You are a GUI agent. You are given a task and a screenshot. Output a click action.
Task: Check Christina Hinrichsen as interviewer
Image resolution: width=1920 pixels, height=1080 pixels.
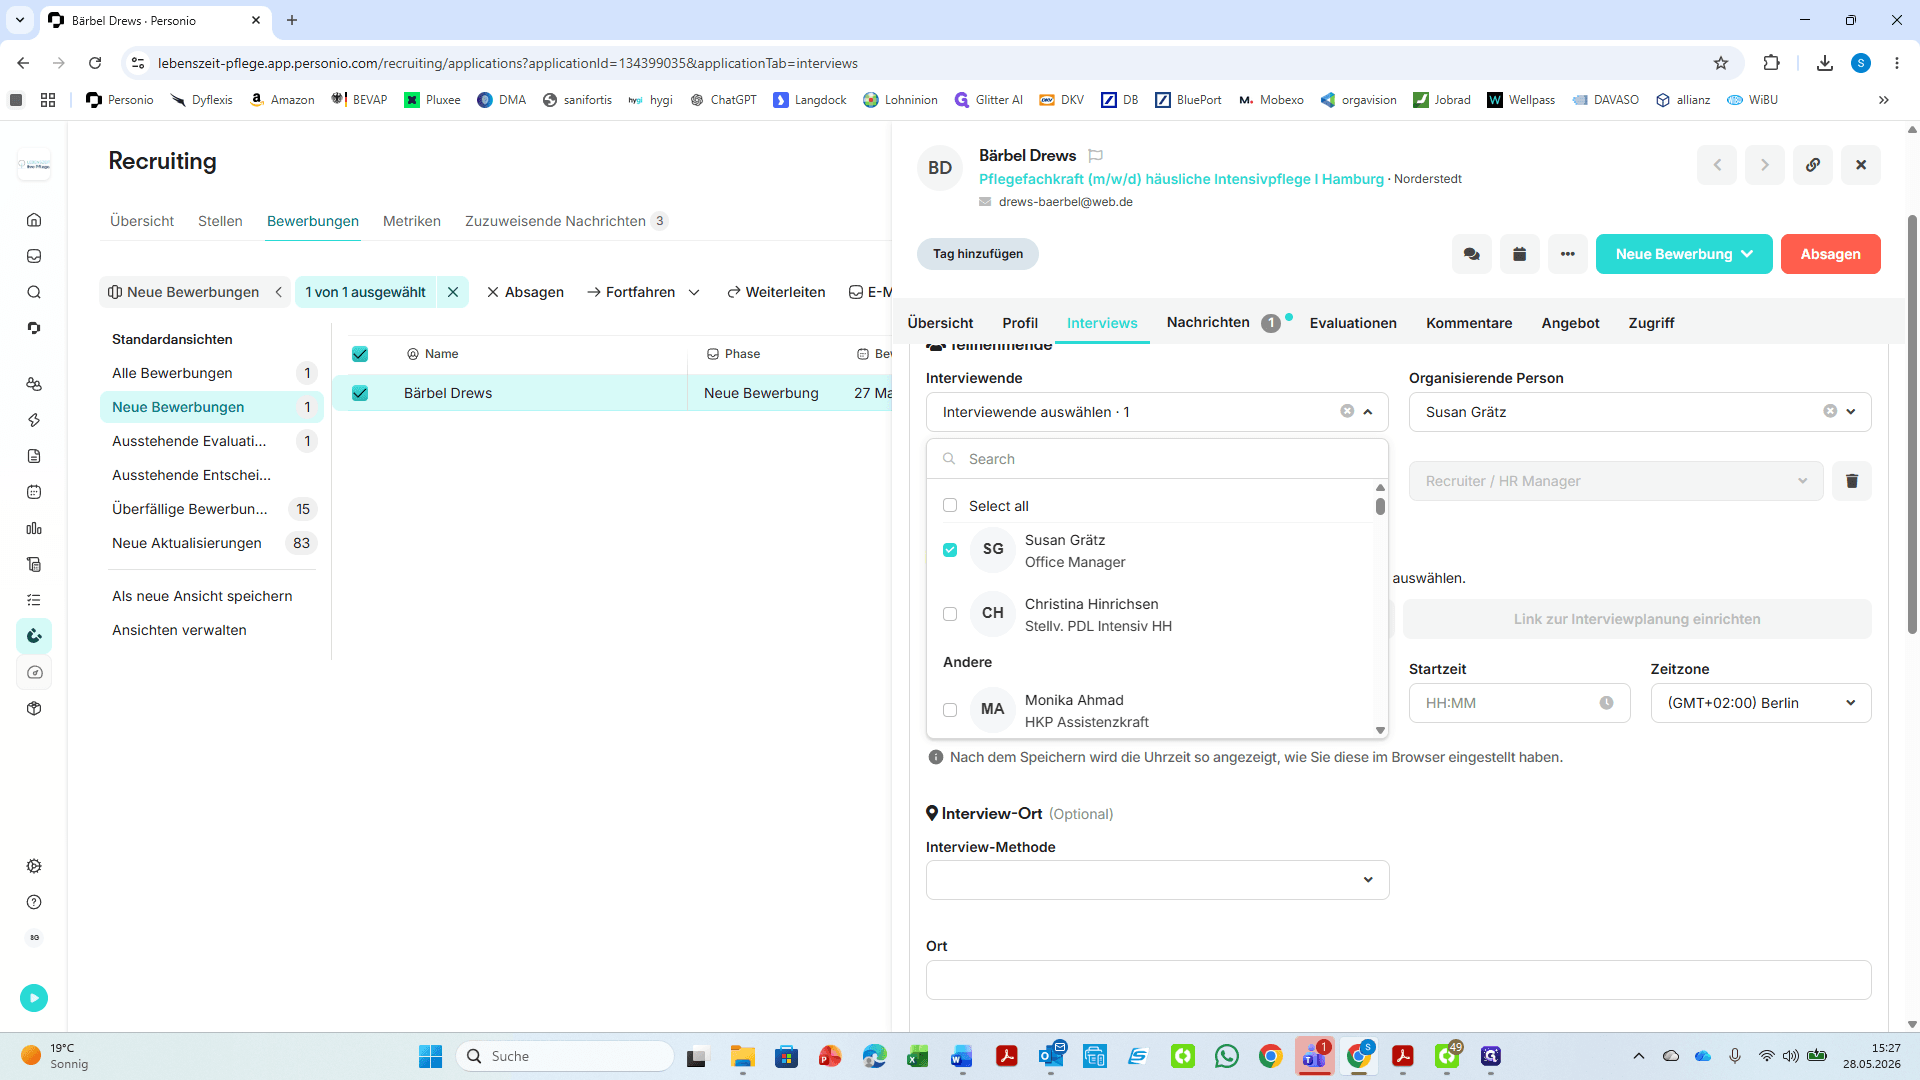click(950, 614)
